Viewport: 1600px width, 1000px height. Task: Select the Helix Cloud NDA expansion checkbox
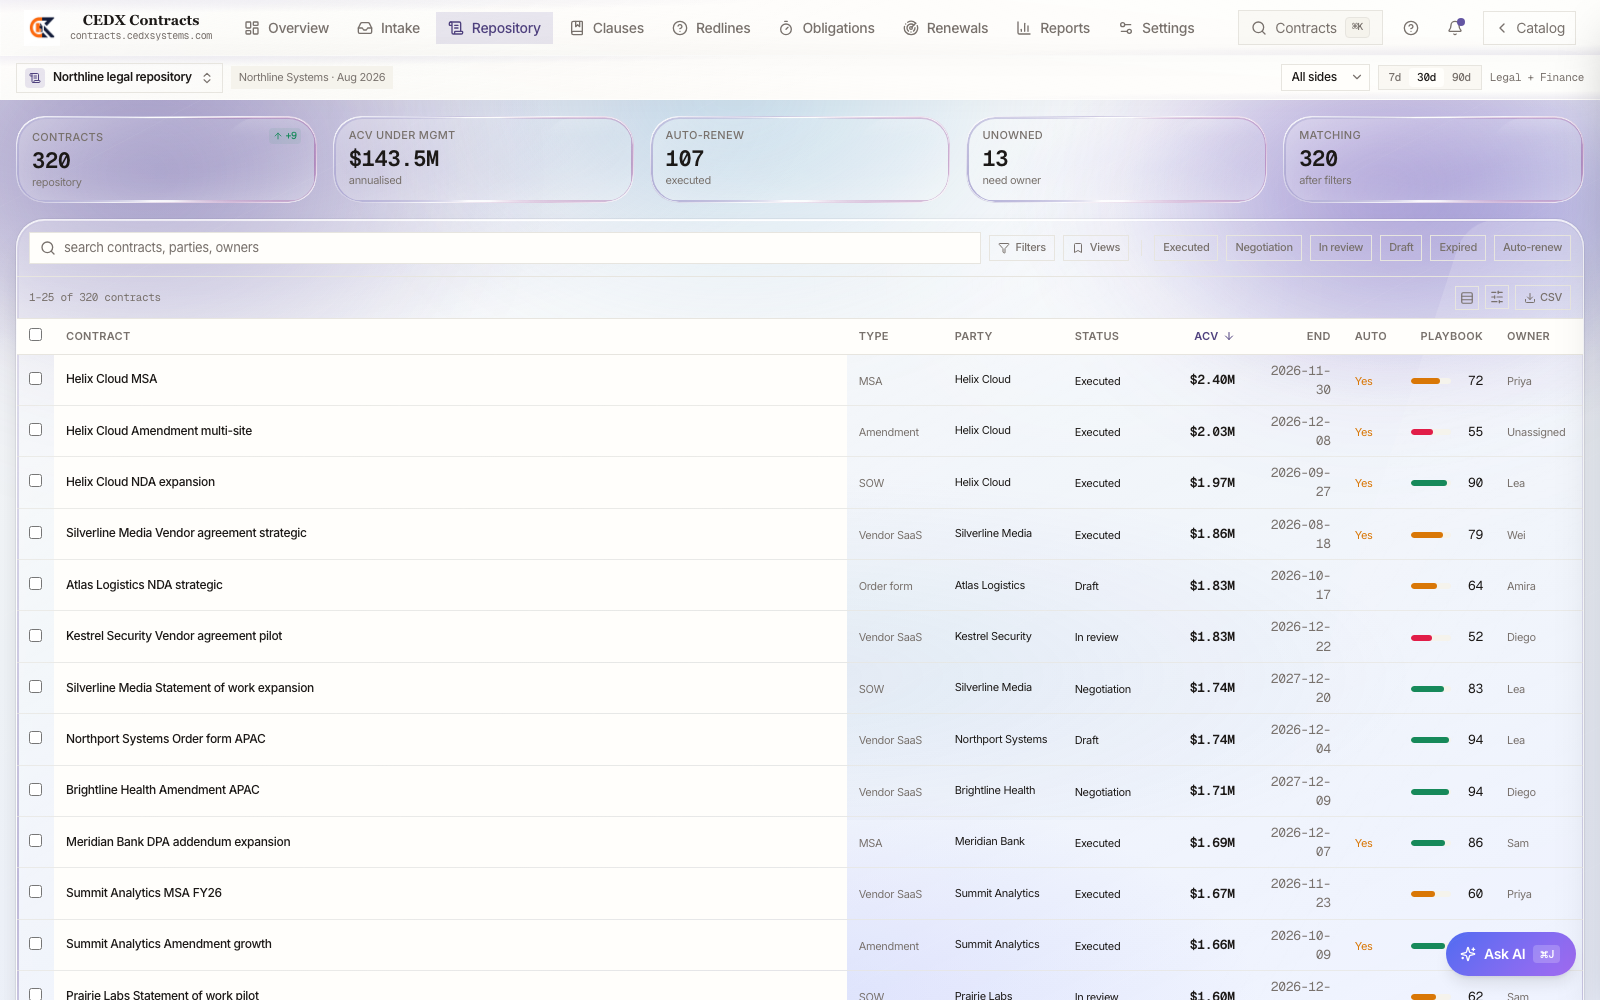point(36,481)
